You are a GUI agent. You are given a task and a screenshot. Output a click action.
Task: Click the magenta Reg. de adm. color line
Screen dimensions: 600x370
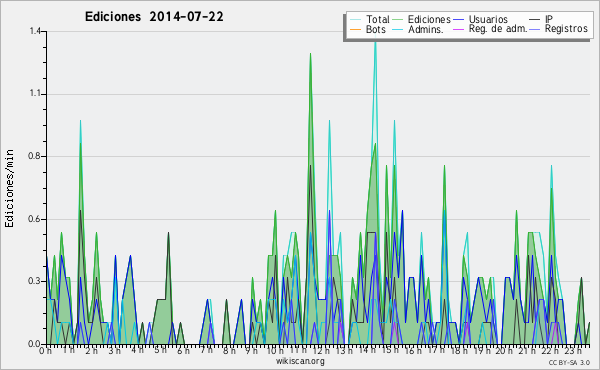click(458, 29)
